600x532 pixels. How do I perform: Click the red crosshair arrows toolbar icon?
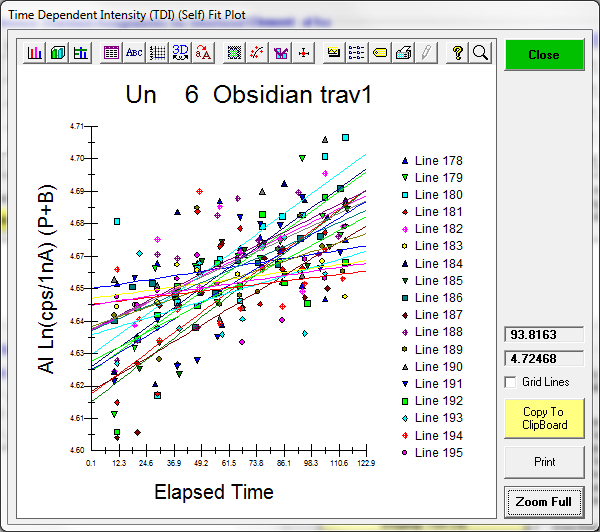(305, 53)
